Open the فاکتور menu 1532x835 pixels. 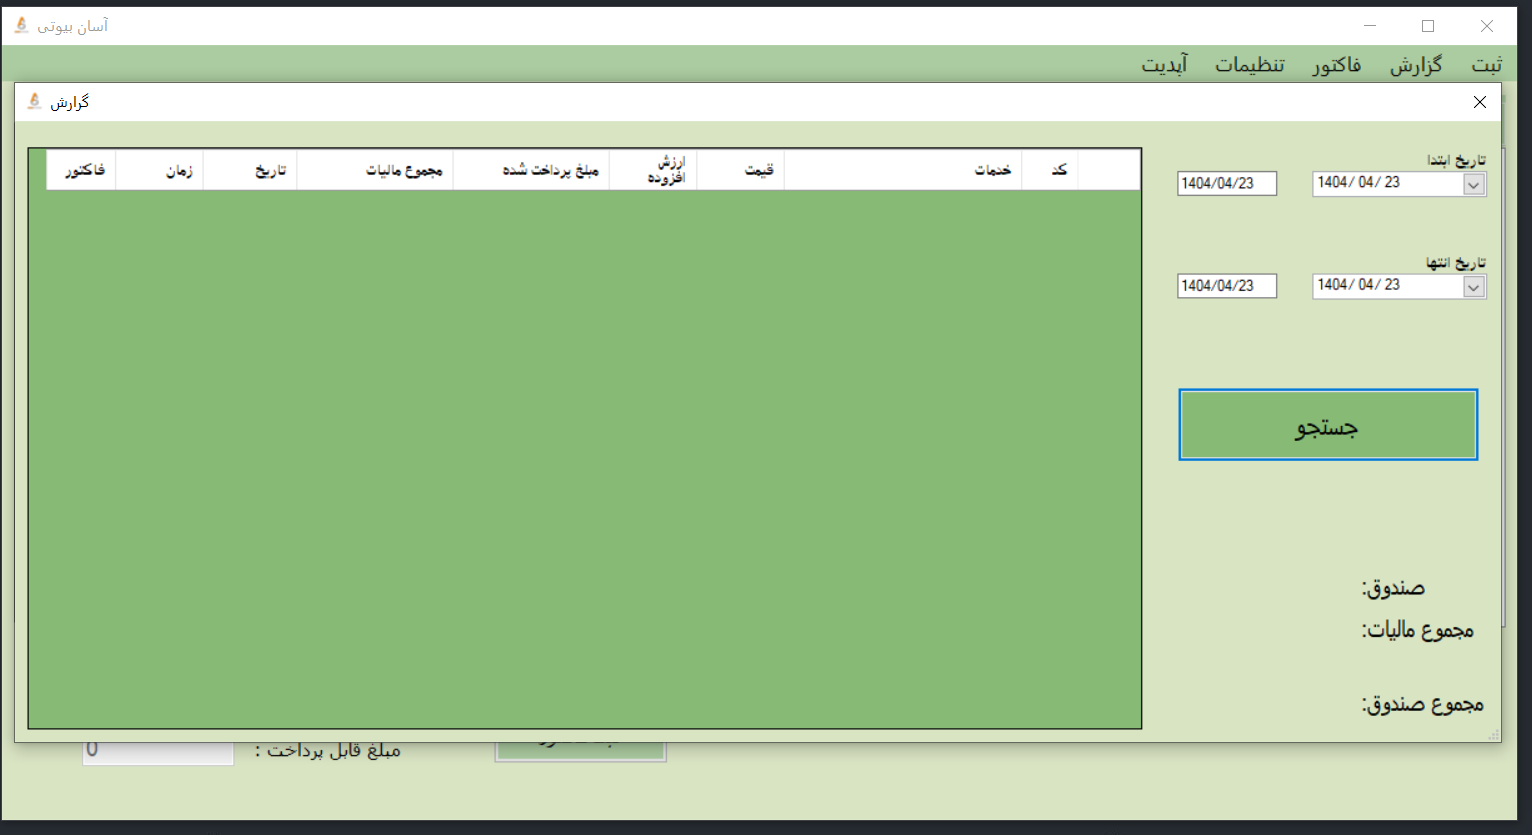1336,65
